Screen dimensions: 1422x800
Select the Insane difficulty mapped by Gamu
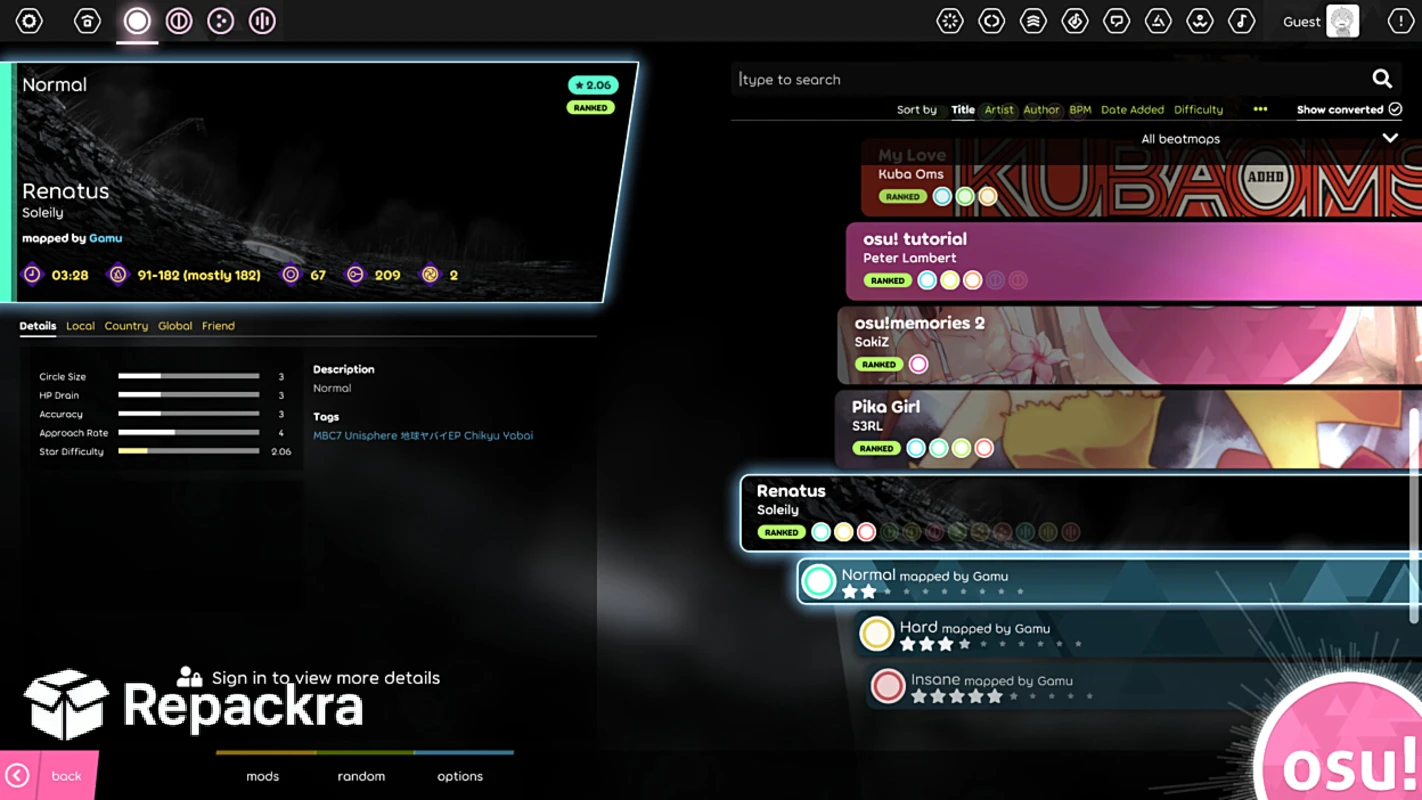[1144, 685]
